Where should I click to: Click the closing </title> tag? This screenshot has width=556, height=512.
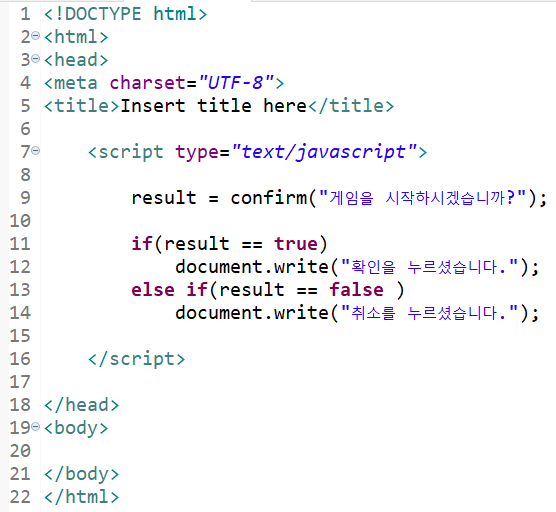(351, 106)
